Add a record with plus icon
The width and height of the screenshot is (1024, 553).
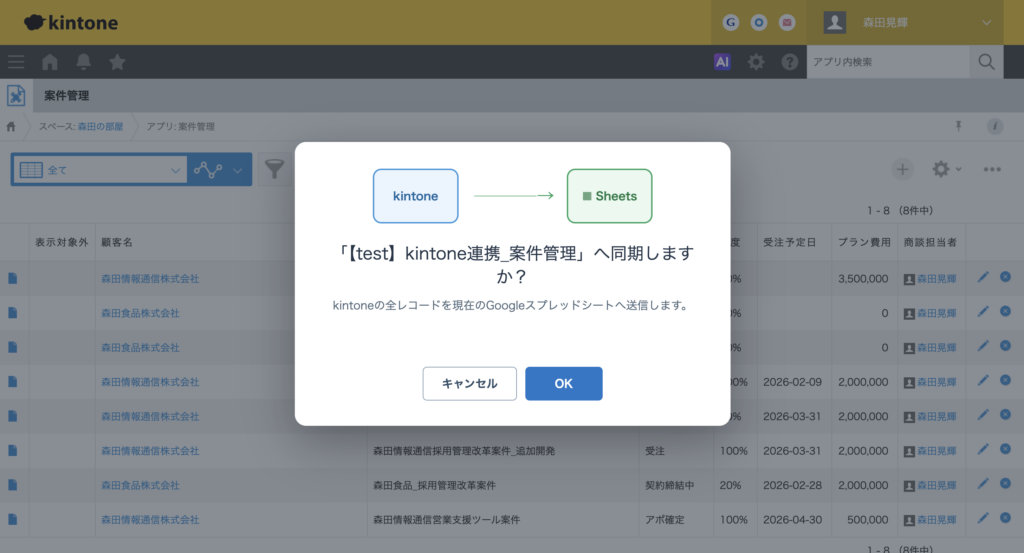(903, 170)
